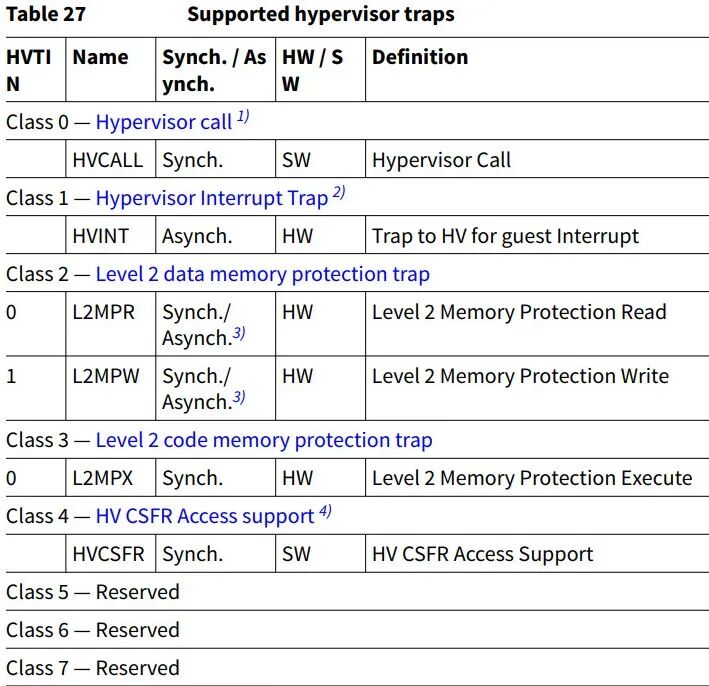The image size is (709, 686).
Task: Click the Level 2 Memory Protection Execute text
Action: (x=532, y=478)
